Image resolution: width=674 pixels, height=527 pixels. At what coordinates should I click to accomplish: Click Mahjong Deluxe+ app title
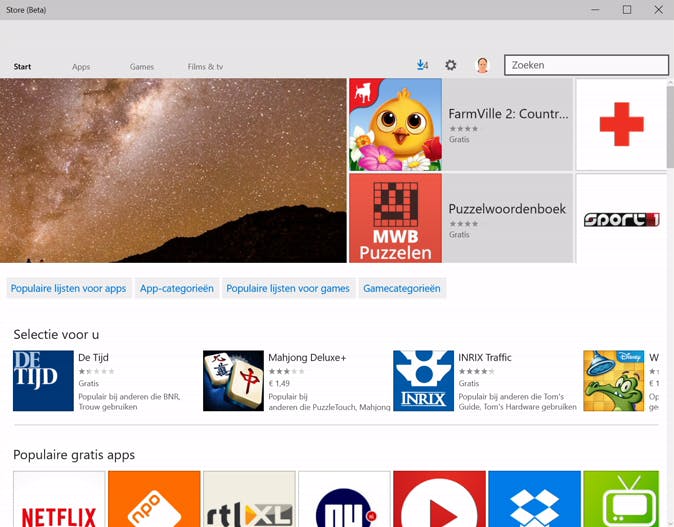[x=307, y=358]
